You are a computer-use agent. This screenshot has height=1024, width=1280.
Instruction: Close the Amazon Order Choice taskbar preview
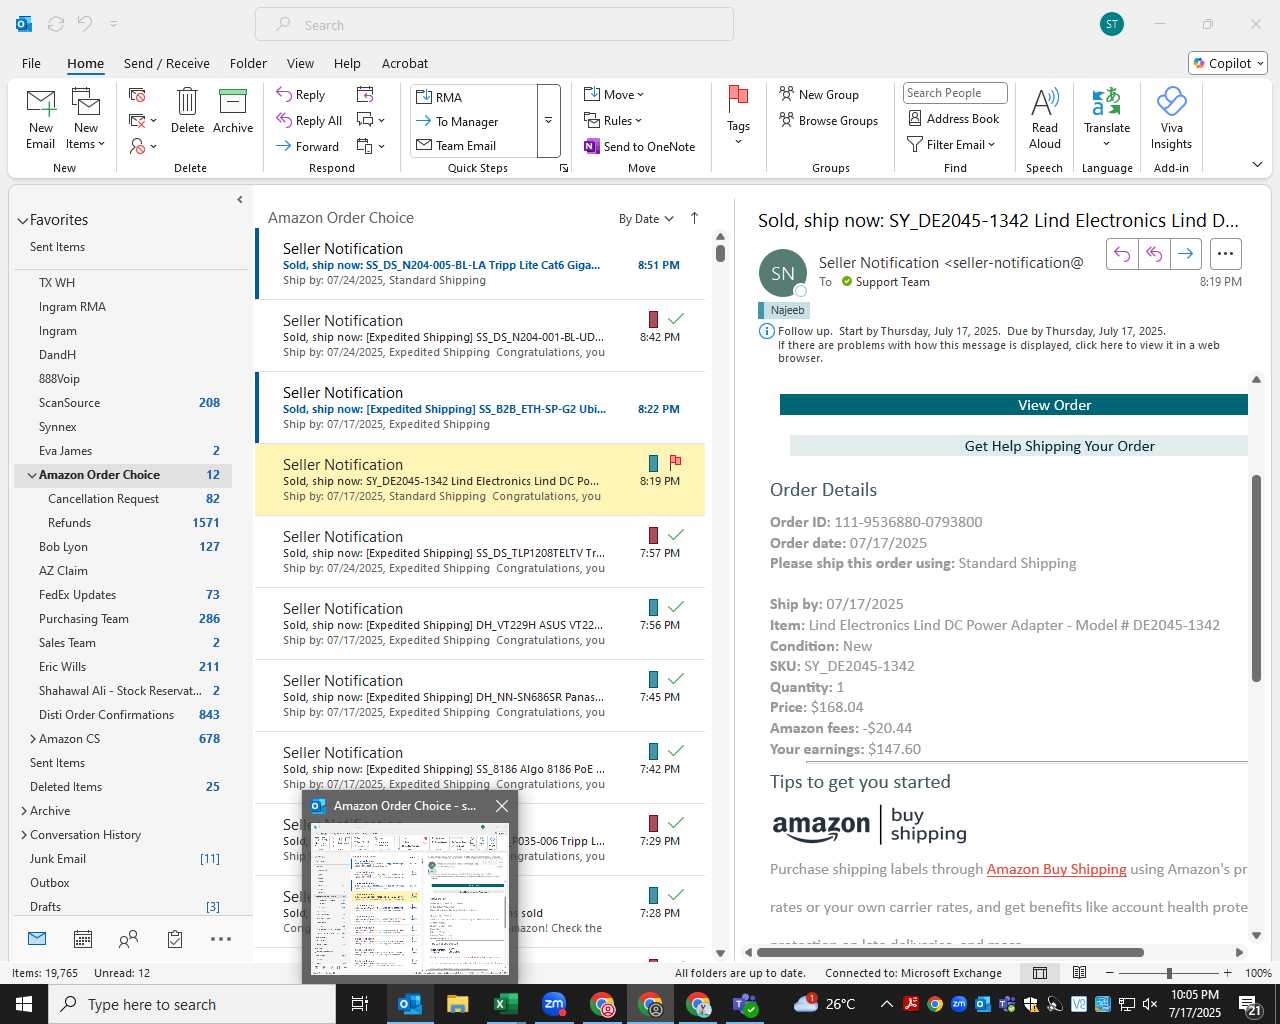coord(502,806)
